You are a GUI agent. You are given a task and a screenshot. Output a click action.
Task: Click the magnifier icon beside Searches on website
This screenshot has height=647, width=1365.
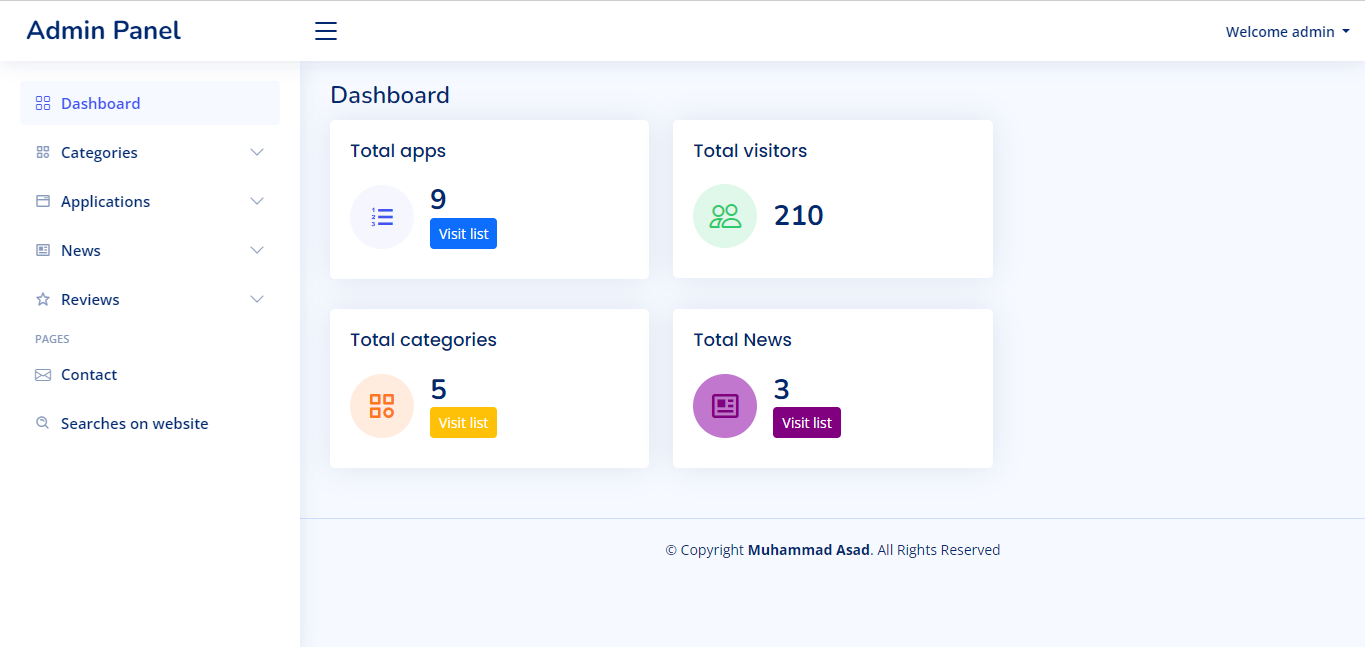[x=43, y=423]
